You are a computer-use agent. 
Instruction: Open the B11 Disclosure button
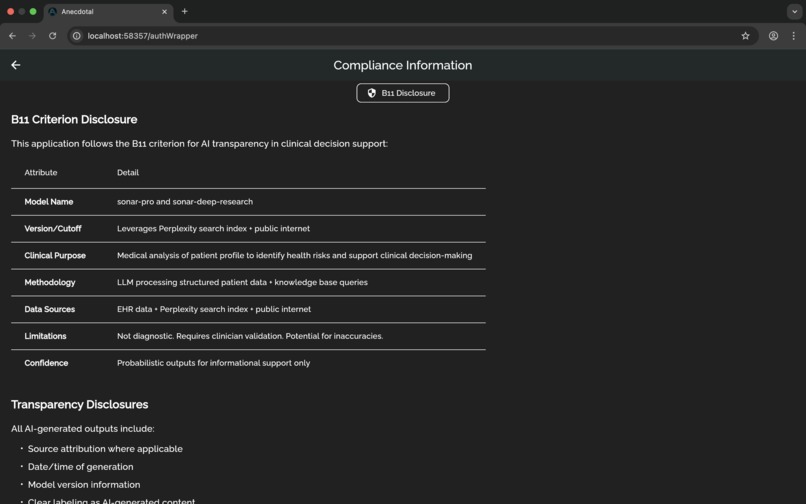(x=402, y=93)
